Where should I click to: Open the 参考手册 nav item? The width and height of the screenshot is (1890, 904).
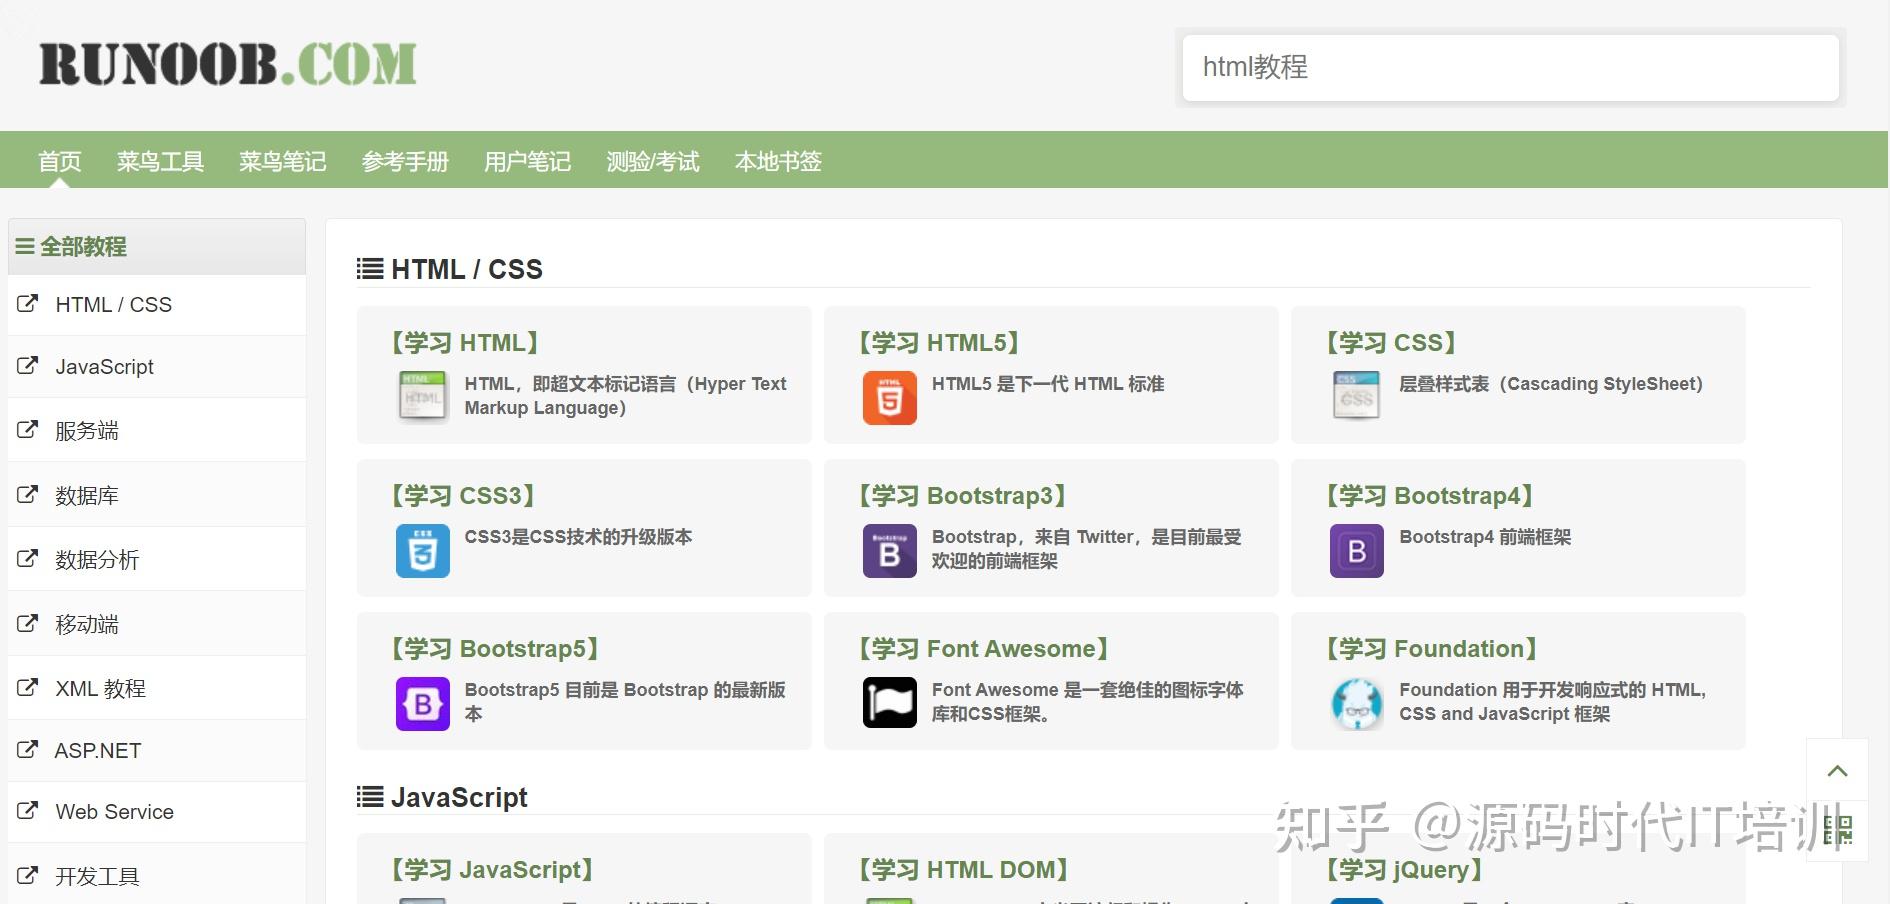click(x=405, y=161)
